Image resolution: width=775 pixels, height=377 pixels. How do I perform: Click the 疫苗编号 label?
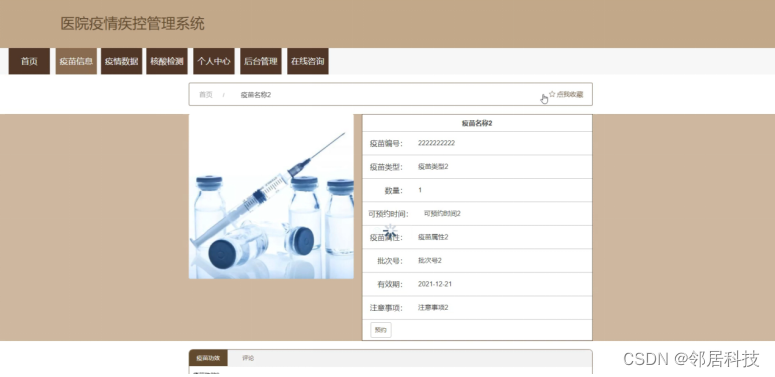click(x=387, y=144)
